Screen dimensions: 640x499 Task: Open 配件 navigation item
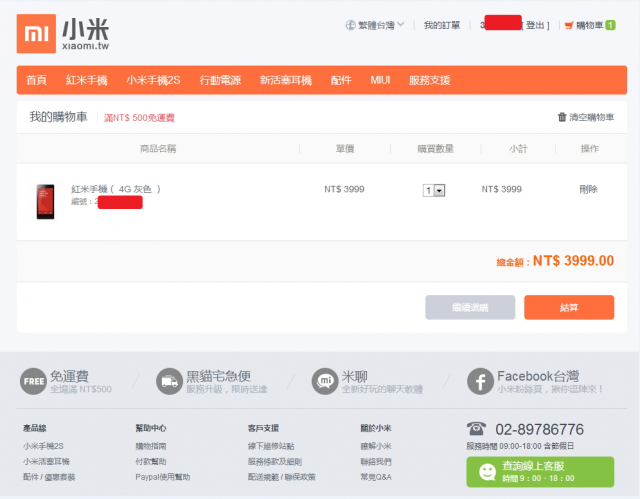[341, 80]
